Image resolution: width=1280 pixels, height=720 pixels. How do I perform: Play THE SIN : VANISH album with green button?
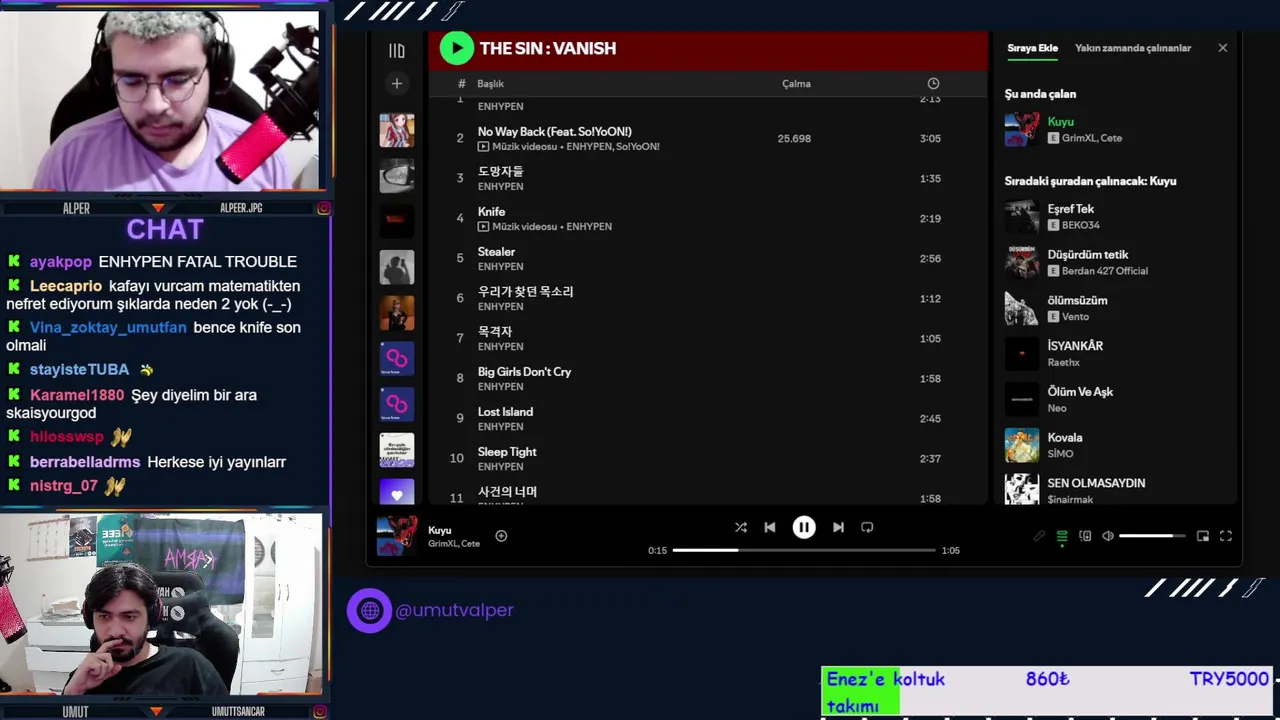pyautogui.click(x=456, y=48)
